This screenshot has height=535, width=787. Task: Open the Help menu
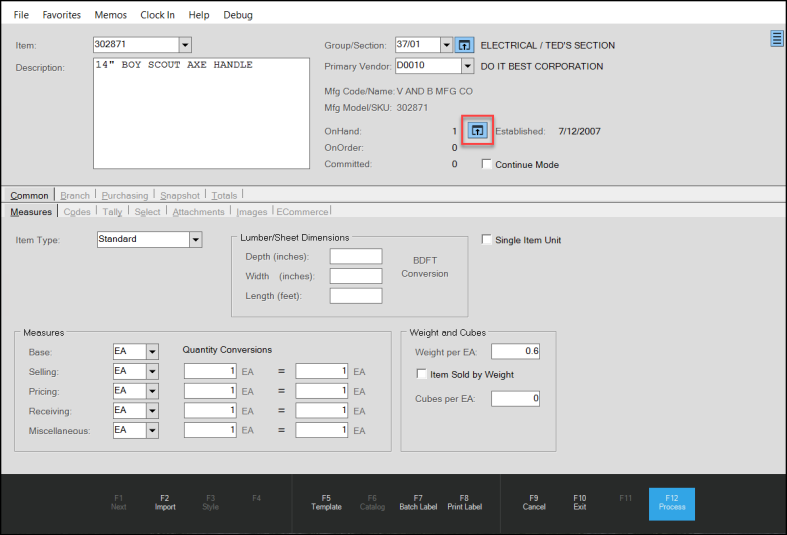(x=199, y=15)
